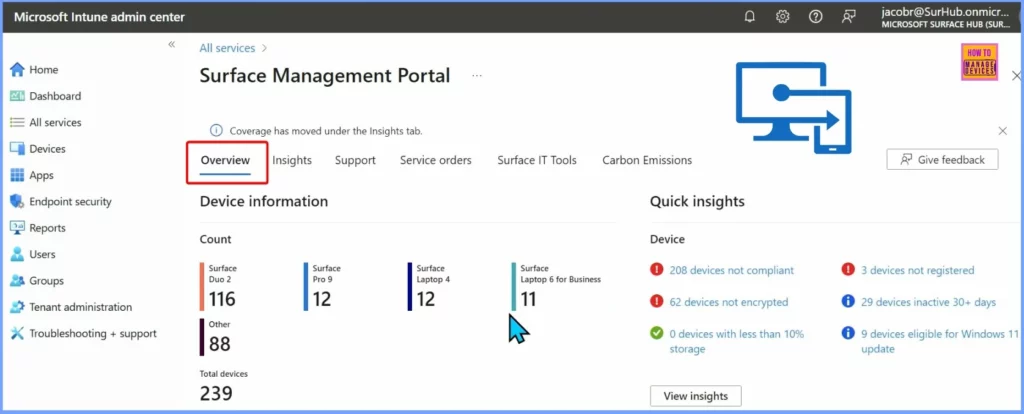1024x414 pixels.
Task: Click red alert icon beside not encrypted
Action: pos(657,301)
